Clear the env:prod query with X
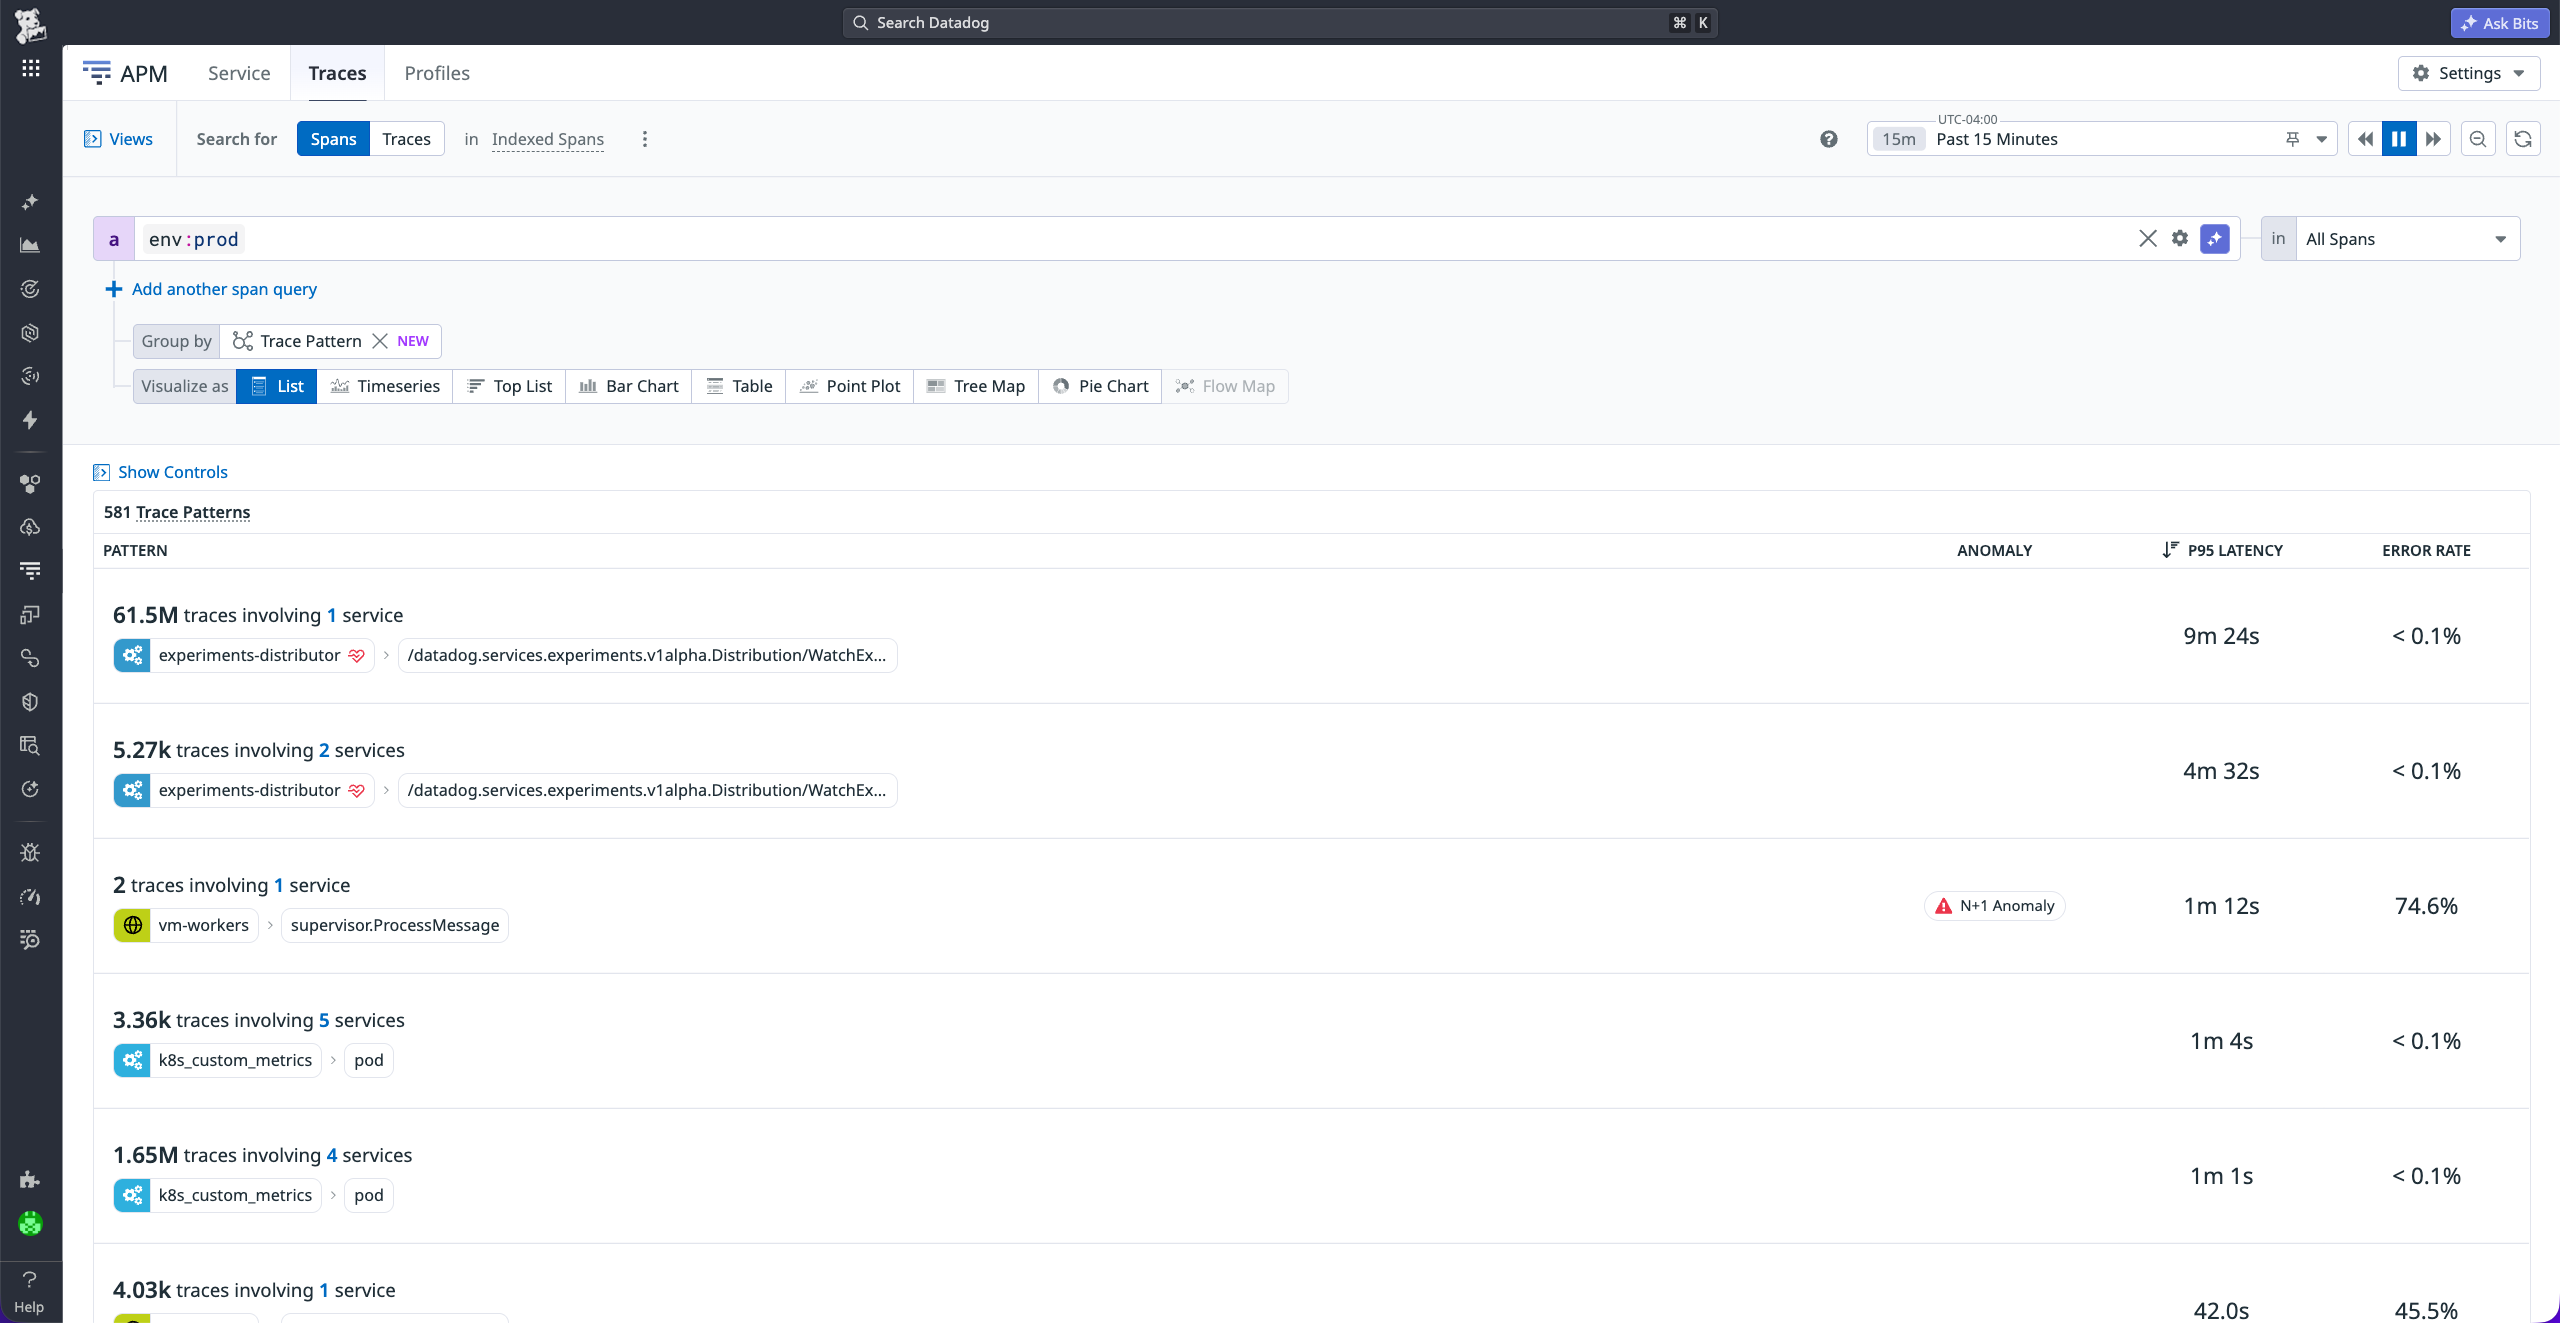This screenshot has height=1323, width=2560. (2148, 238)
